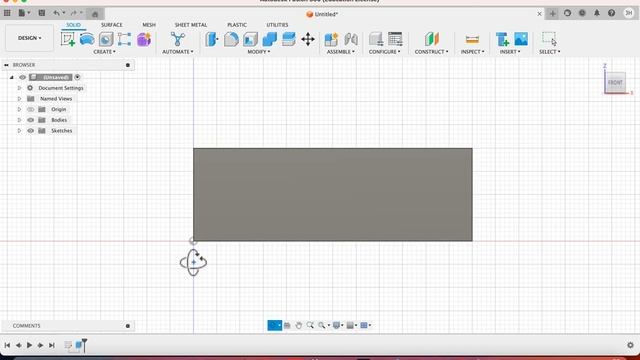Play the timeline
Viewport: 640px width, 360px height.
pos(29,345)
